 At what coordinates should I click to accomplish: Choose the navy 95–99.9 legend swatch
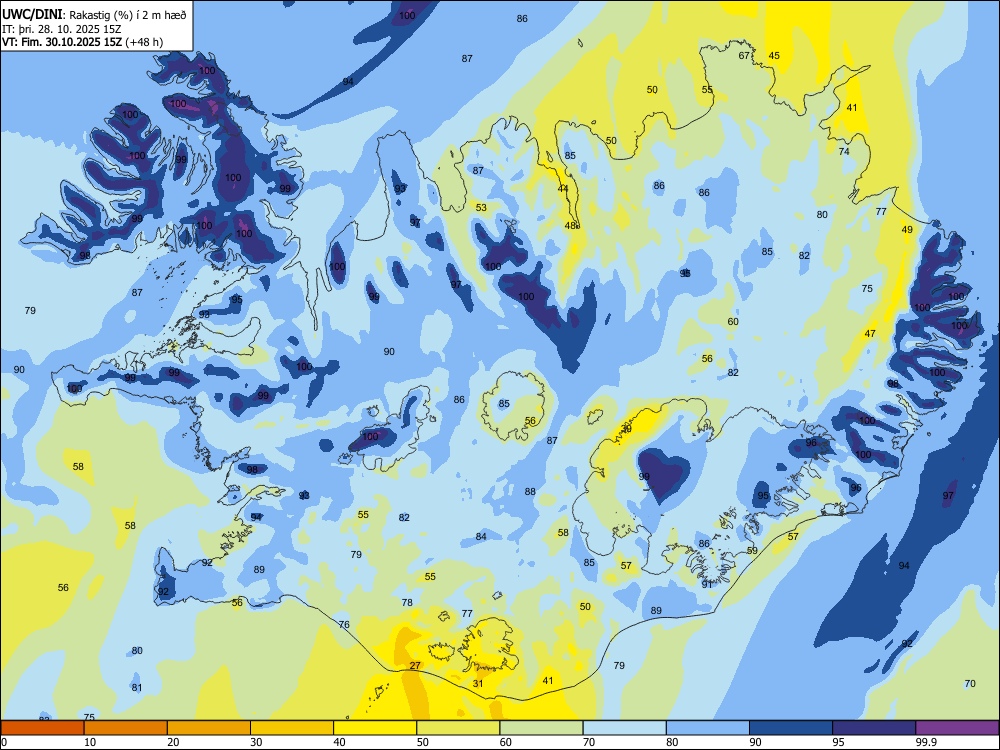[x=874, y=728]
